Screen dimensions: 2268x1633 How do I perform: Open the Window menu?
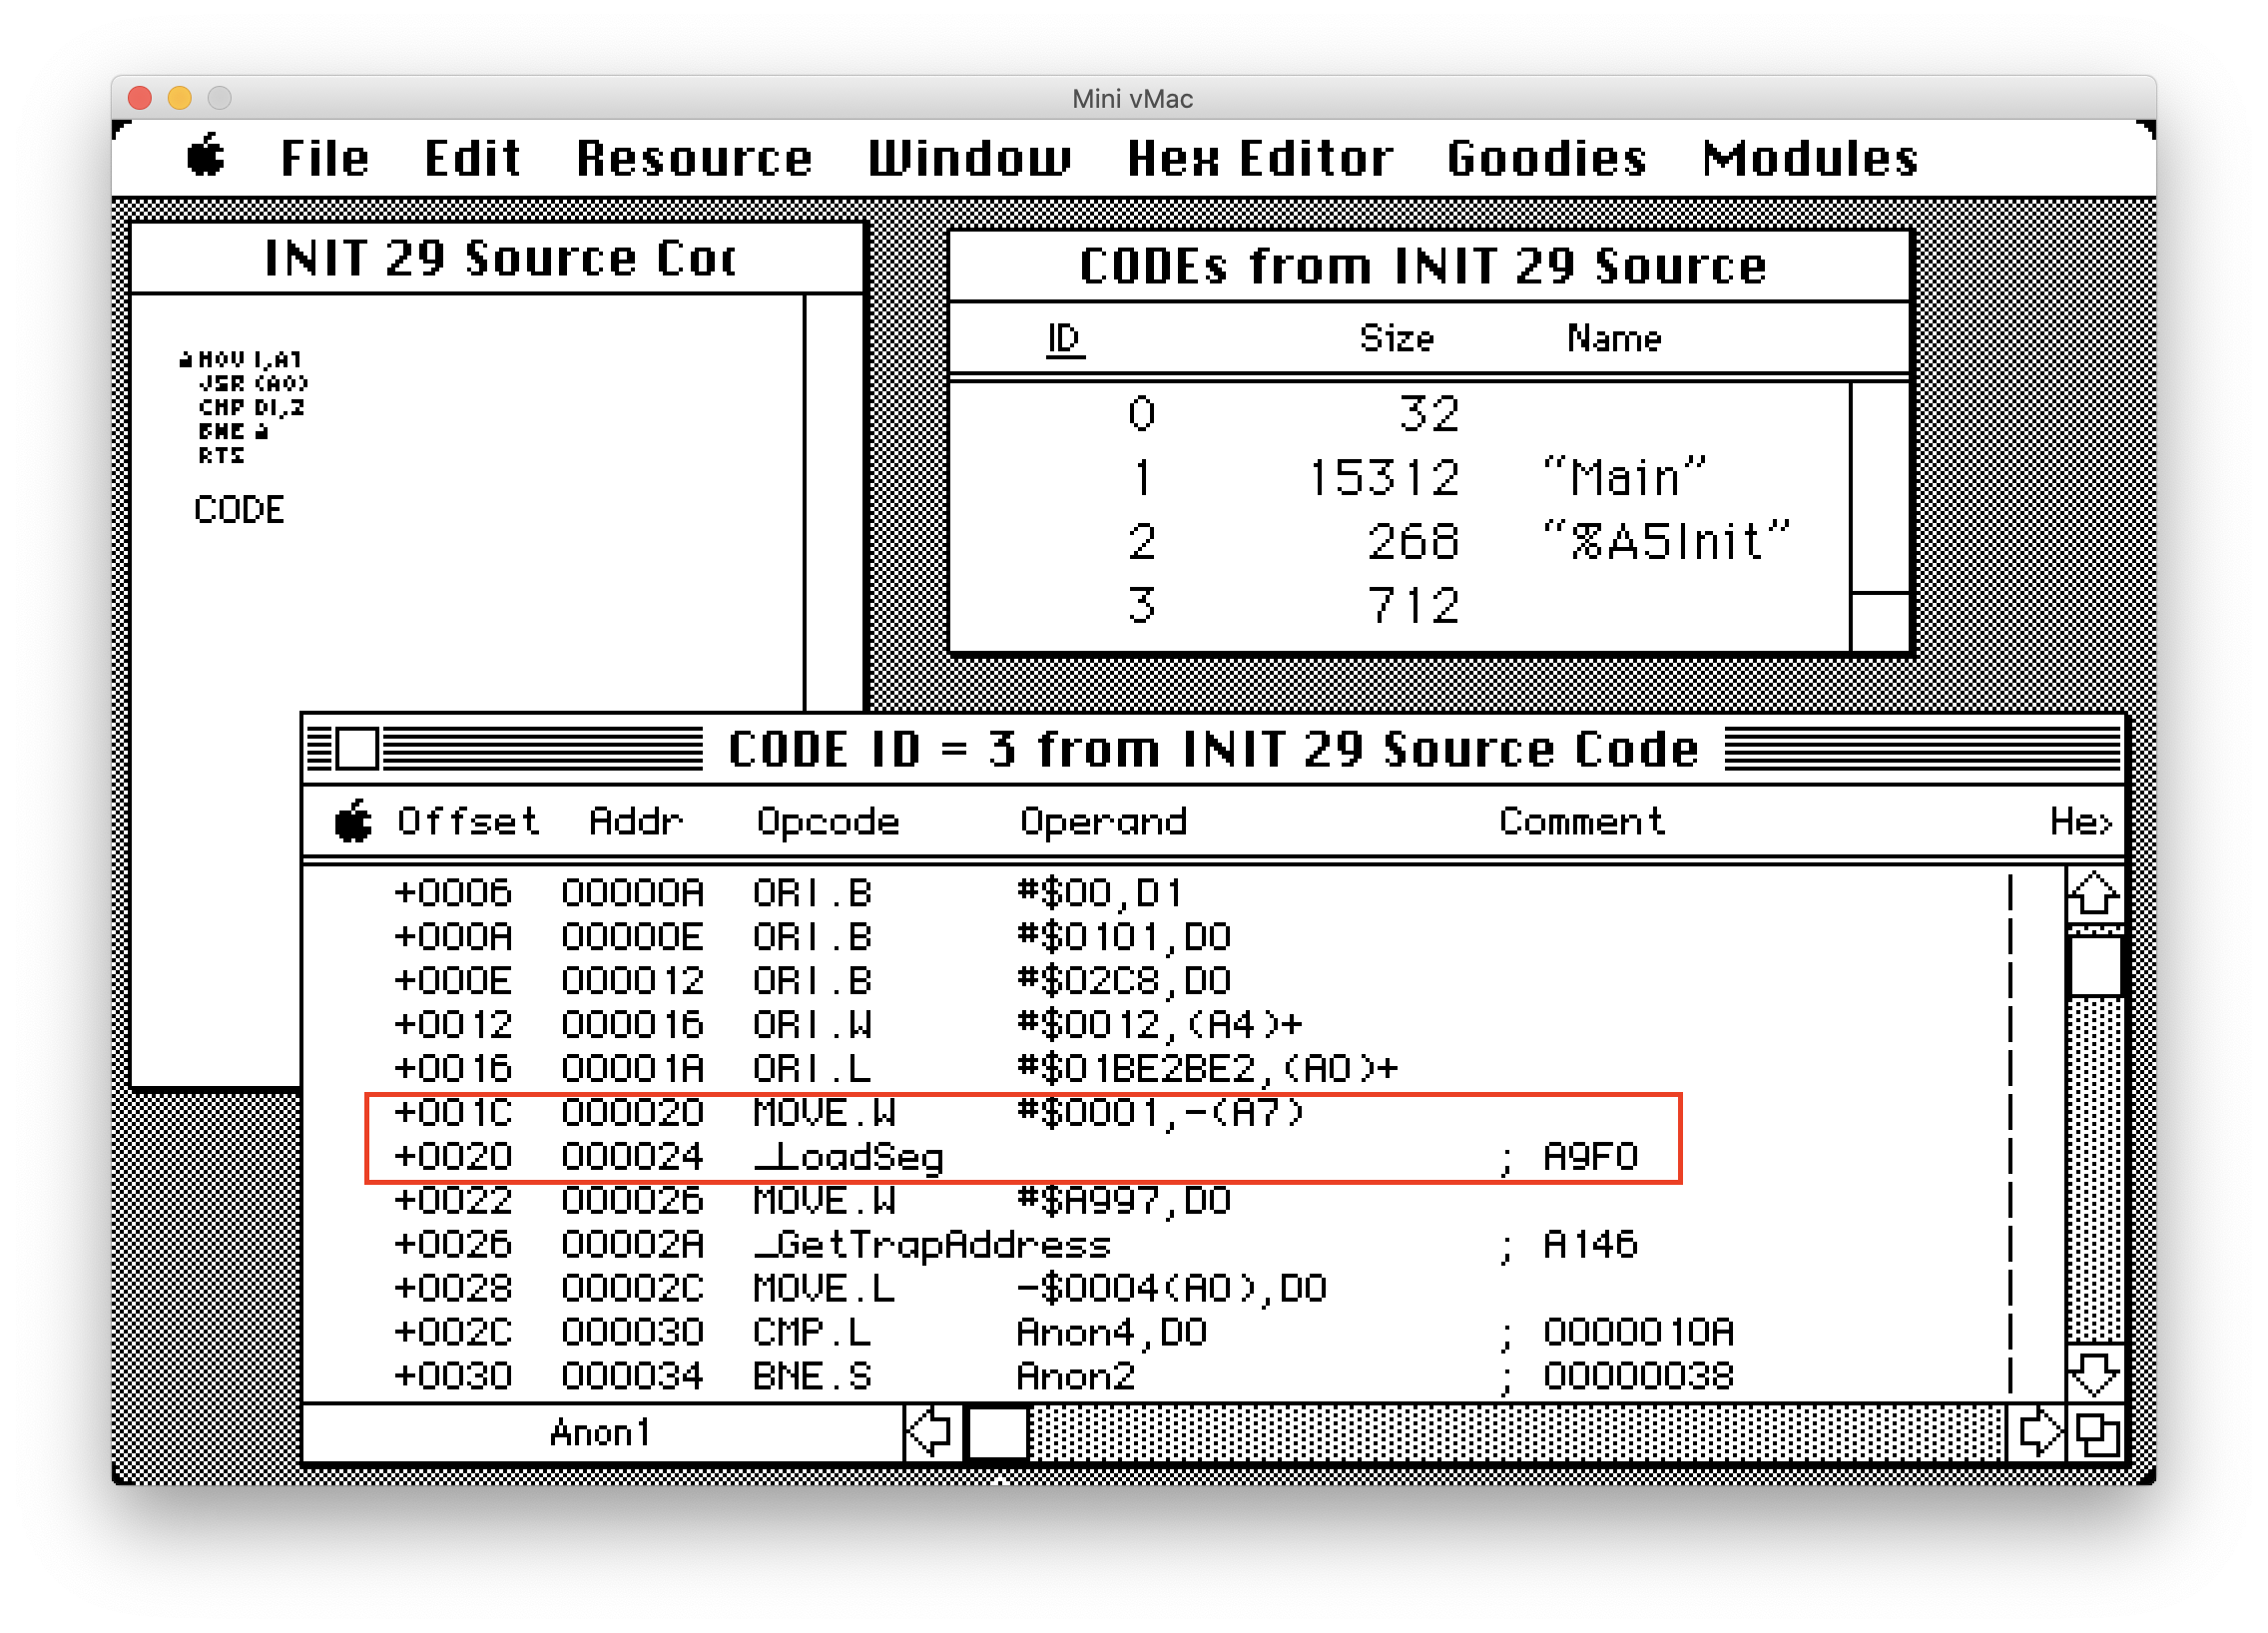[969, 158]
